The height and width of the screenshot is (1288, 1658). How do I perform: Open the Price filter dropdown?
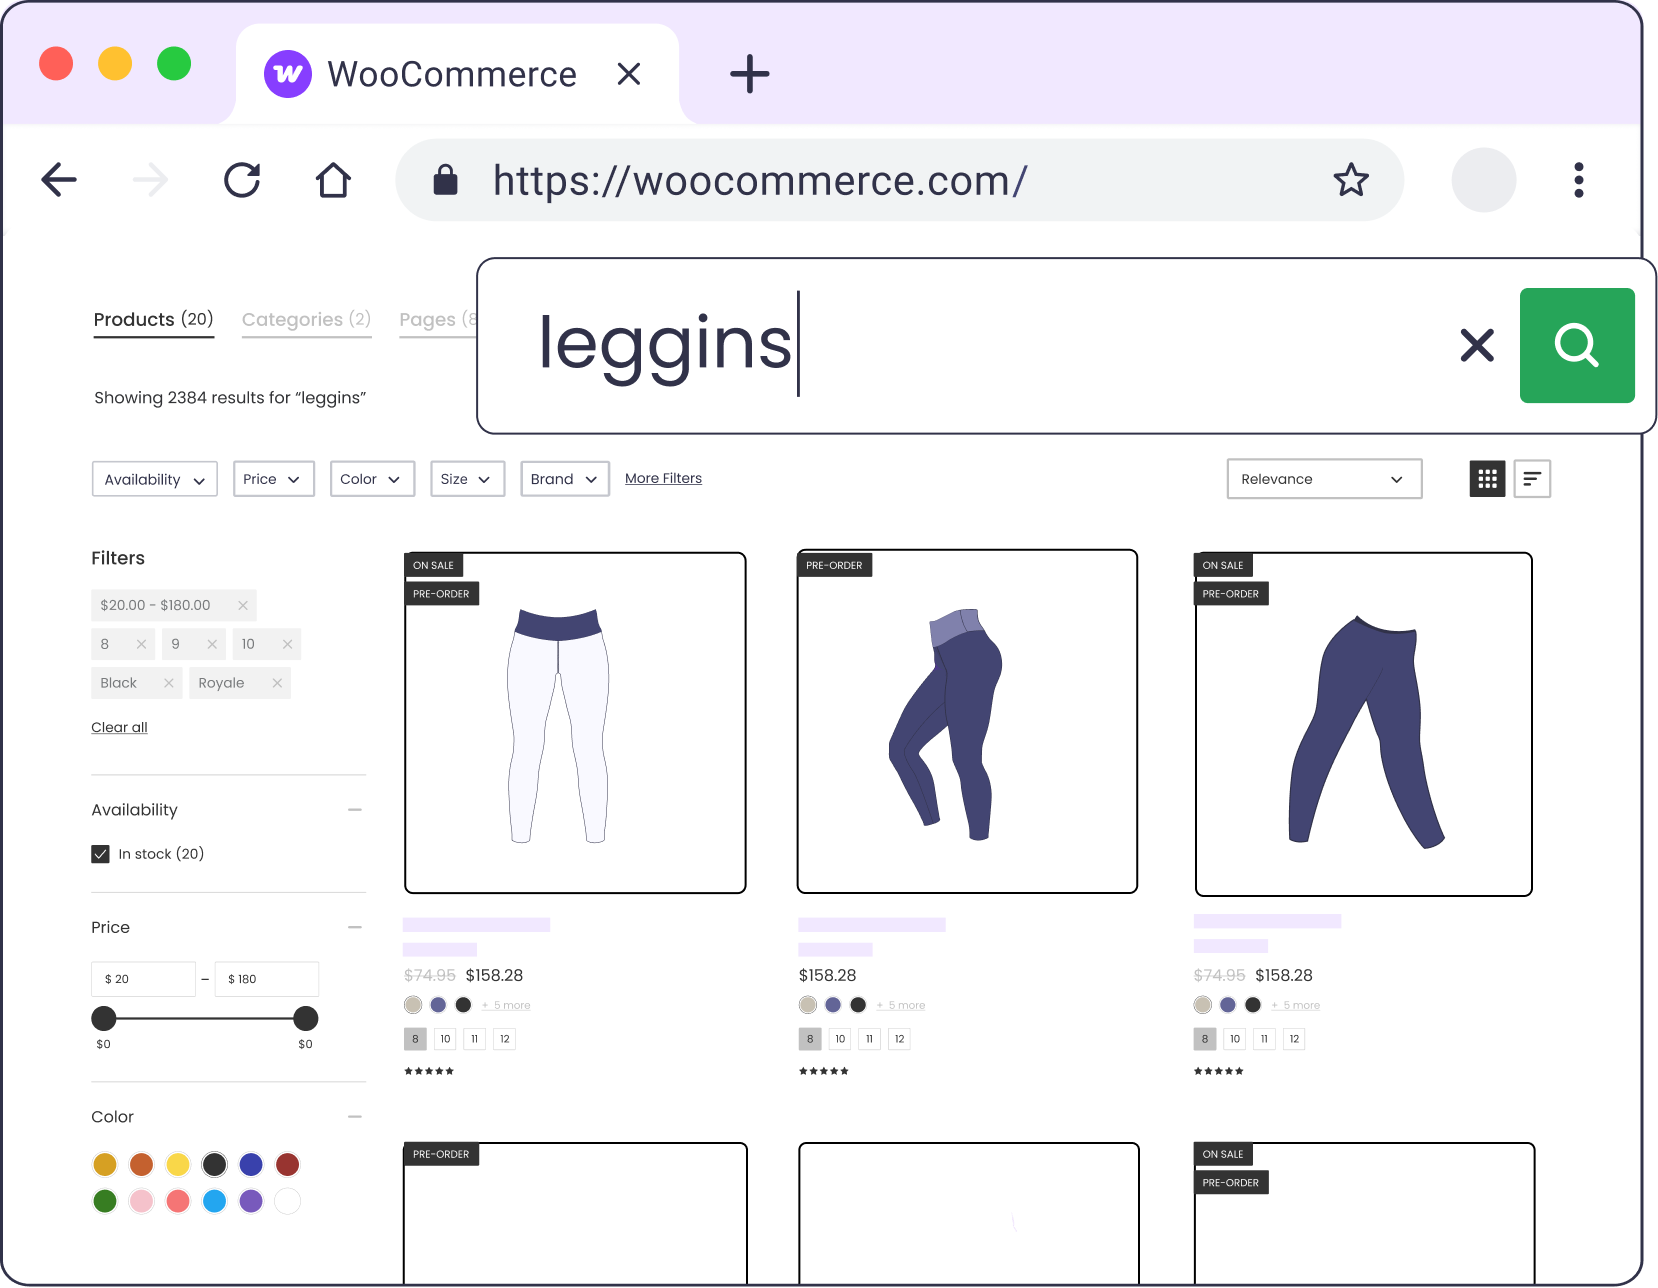[273, 479]
